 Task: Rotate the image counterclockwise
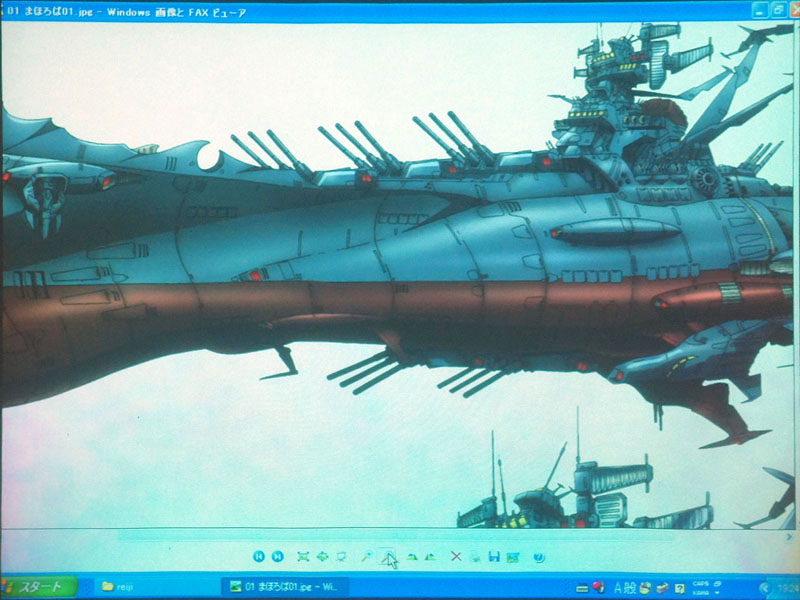[x=429, y=556]
